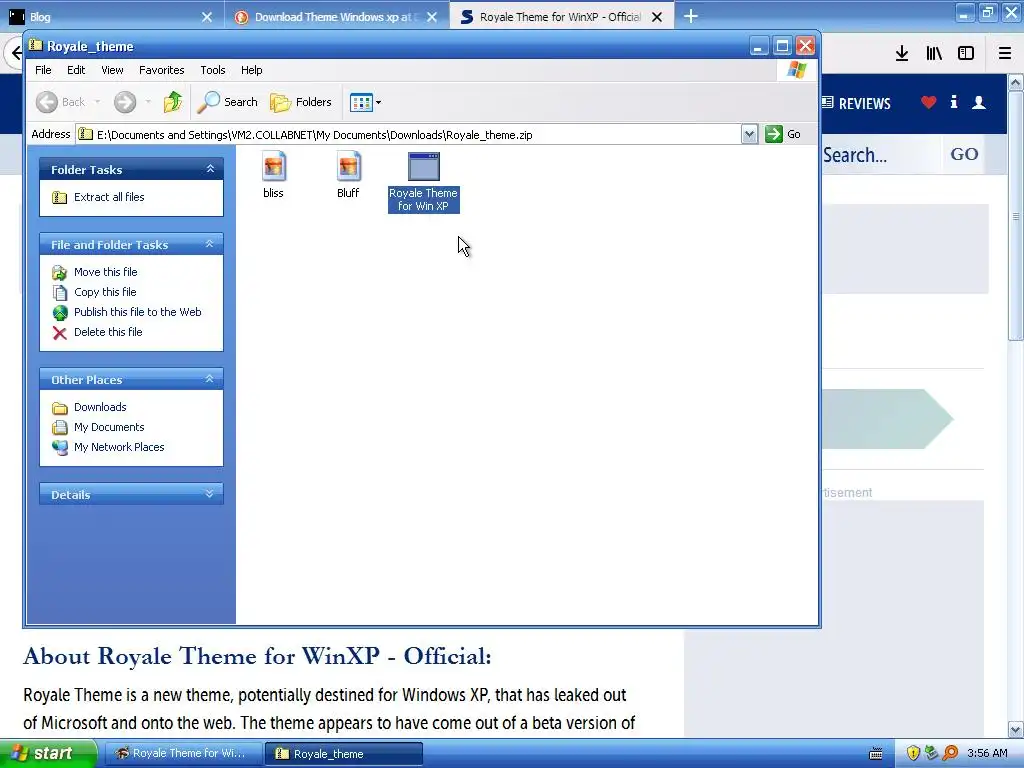This screenshot has width=1024, height=768.
Task: Click browser scrollbar up arrow
Action: 1016,82
